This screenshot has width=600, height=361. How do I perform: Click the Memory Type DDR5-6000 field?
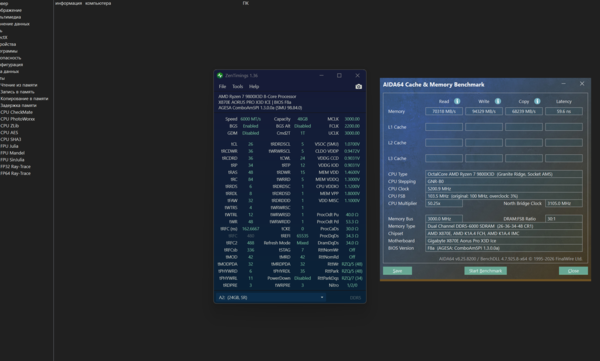pos(504,226)
